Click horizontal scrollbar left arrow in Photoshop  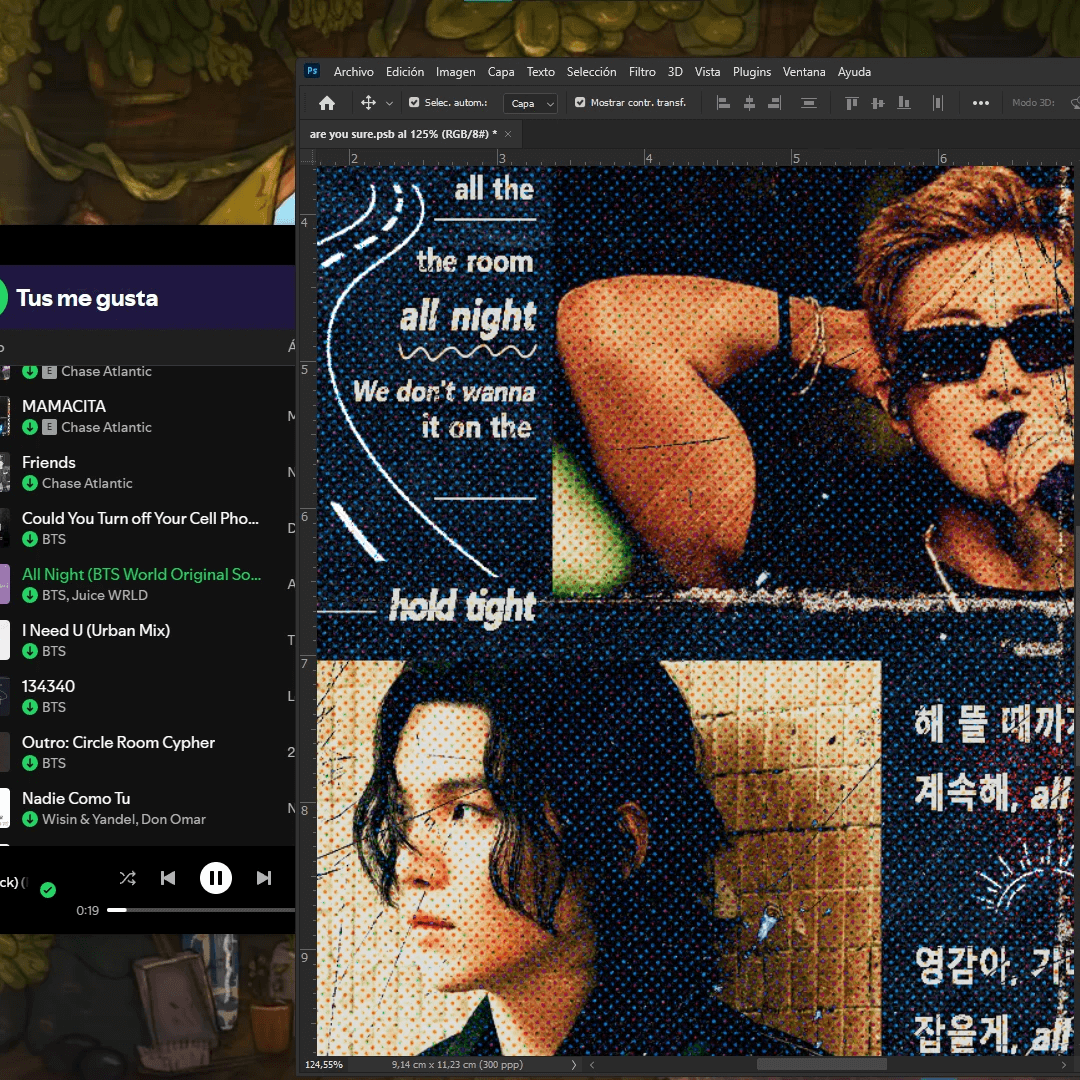click(x=592, y=1064)
